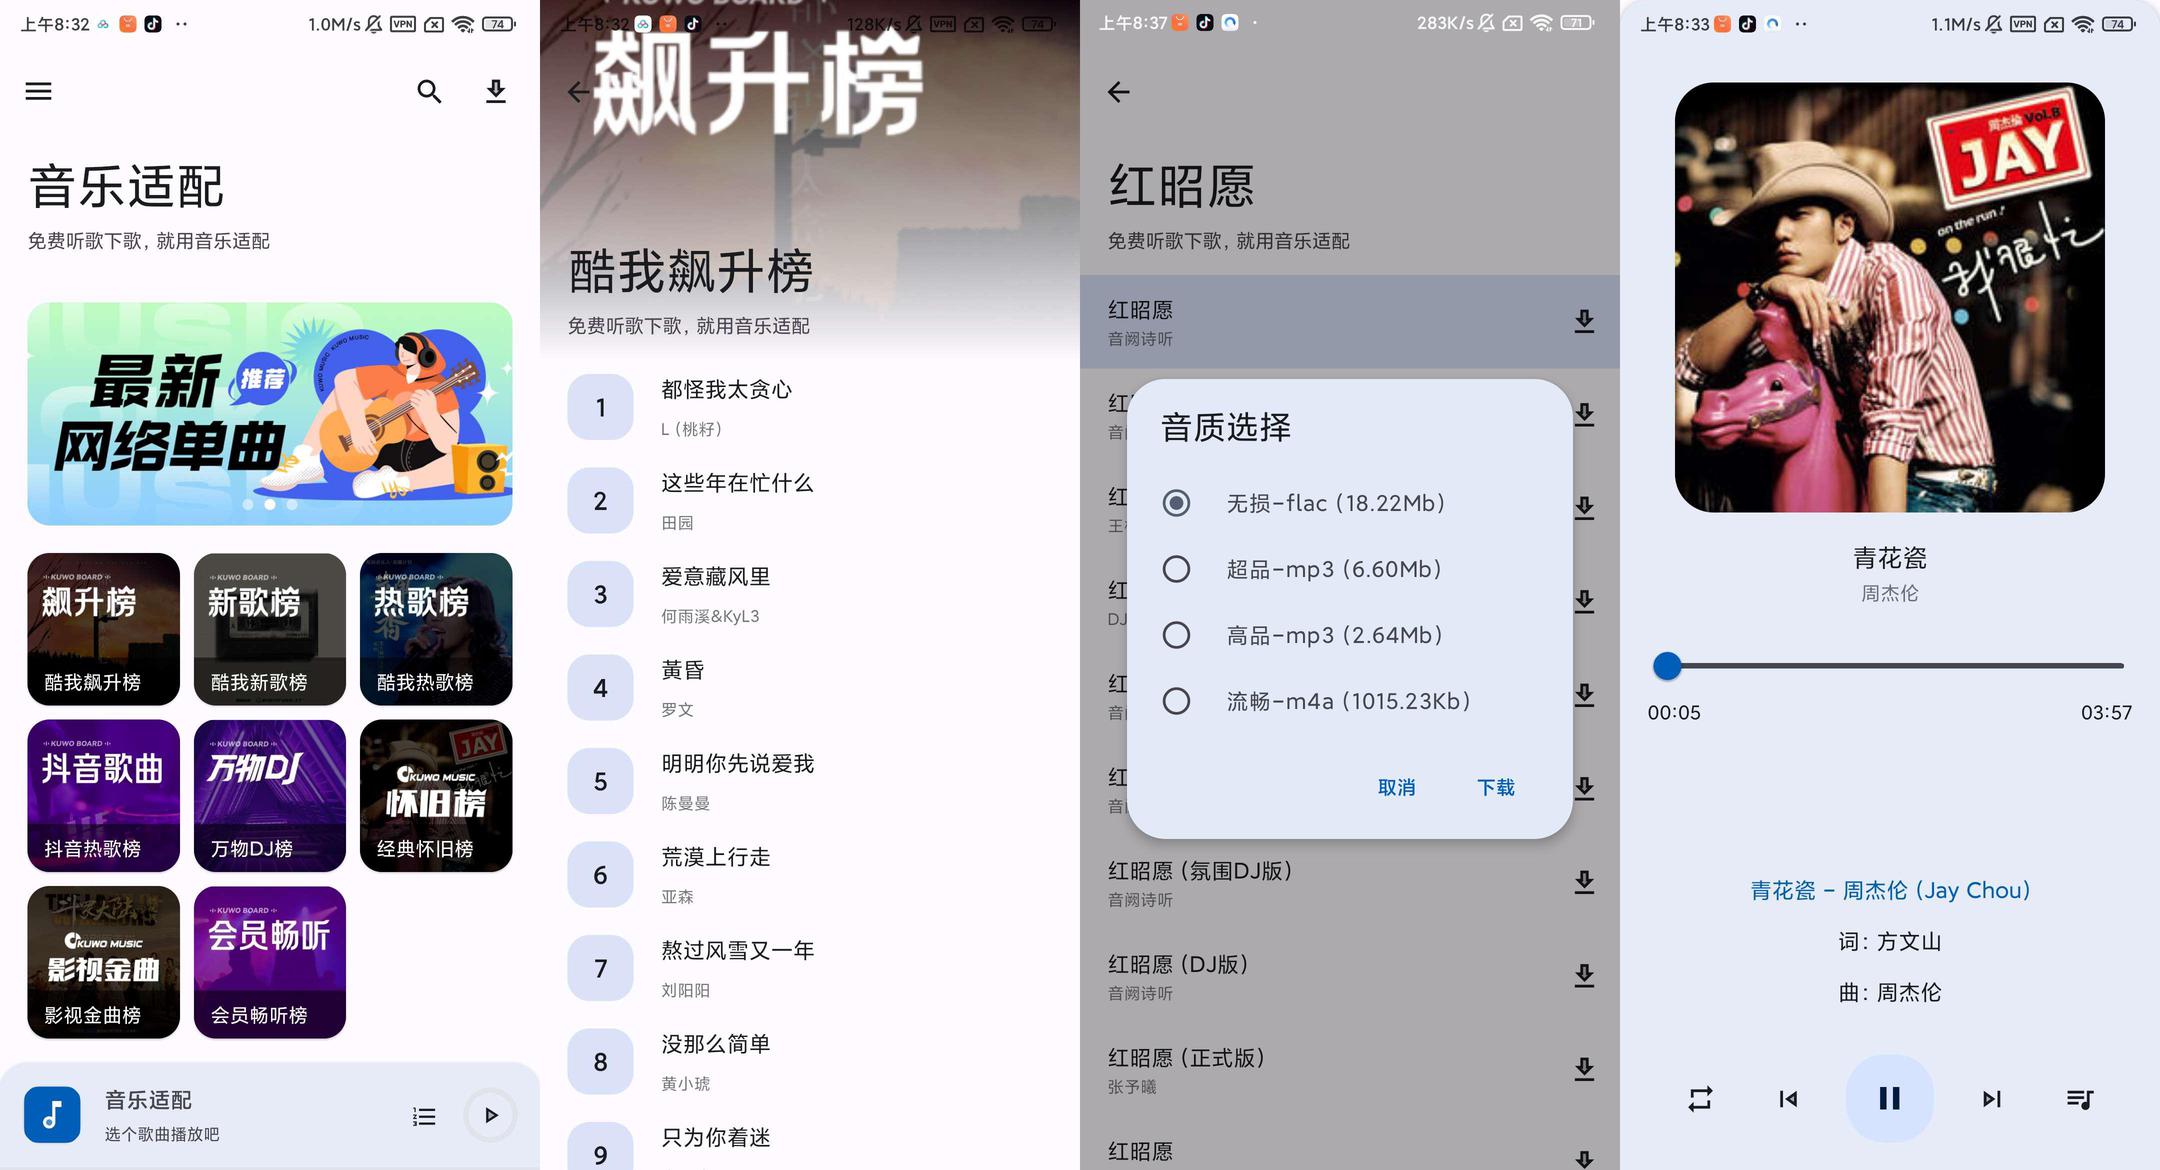Open the playlist queue icon in mini player
The image size is (2160, 1170).
424,1116
